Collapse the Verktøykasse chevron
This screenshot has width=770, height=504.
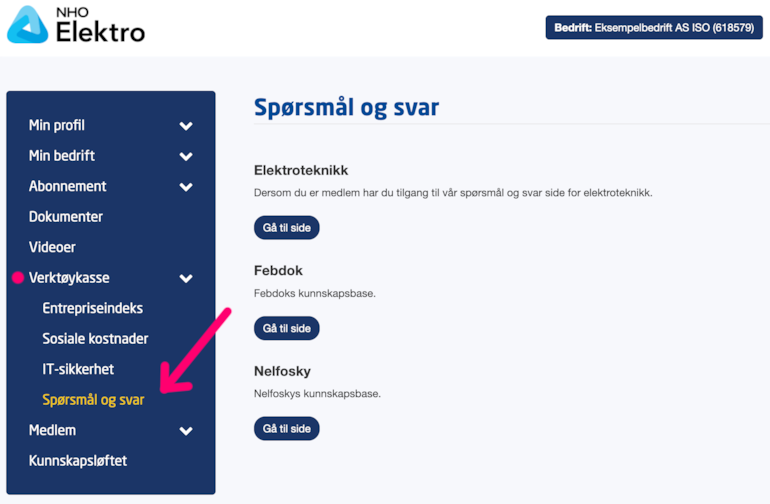click(x=186, y=279)
